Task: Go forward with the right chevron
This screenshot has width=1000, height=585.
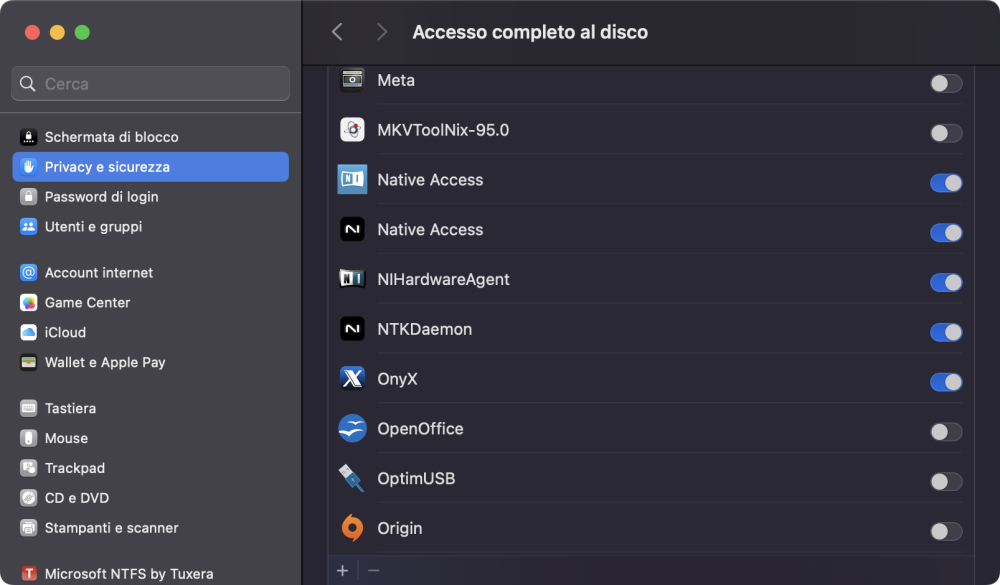Action: [x=381, y=32]
